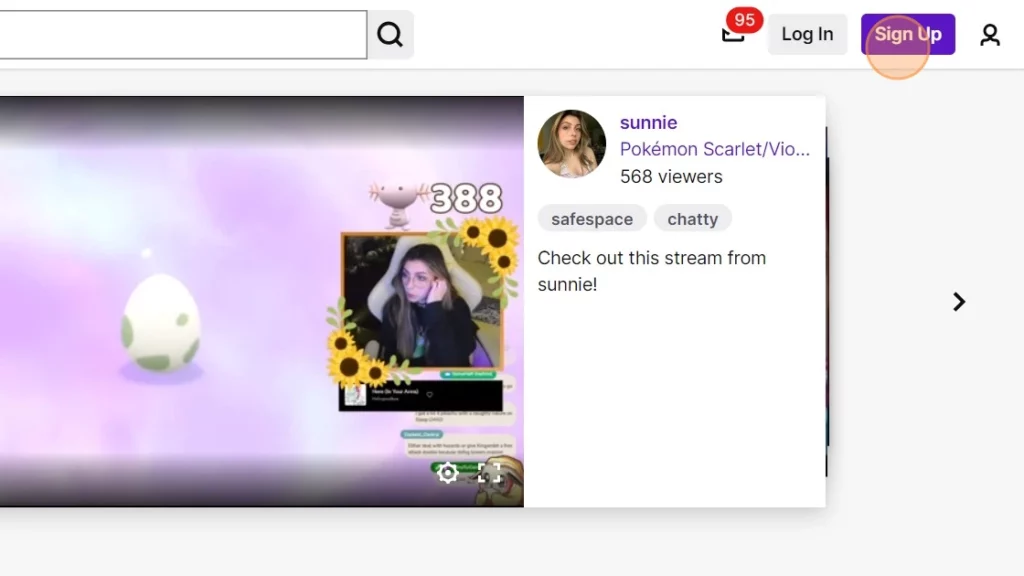The height and width of the screenshot is (576, 1024).
Task: Click the Sign Up button
Action: (908, 34)
